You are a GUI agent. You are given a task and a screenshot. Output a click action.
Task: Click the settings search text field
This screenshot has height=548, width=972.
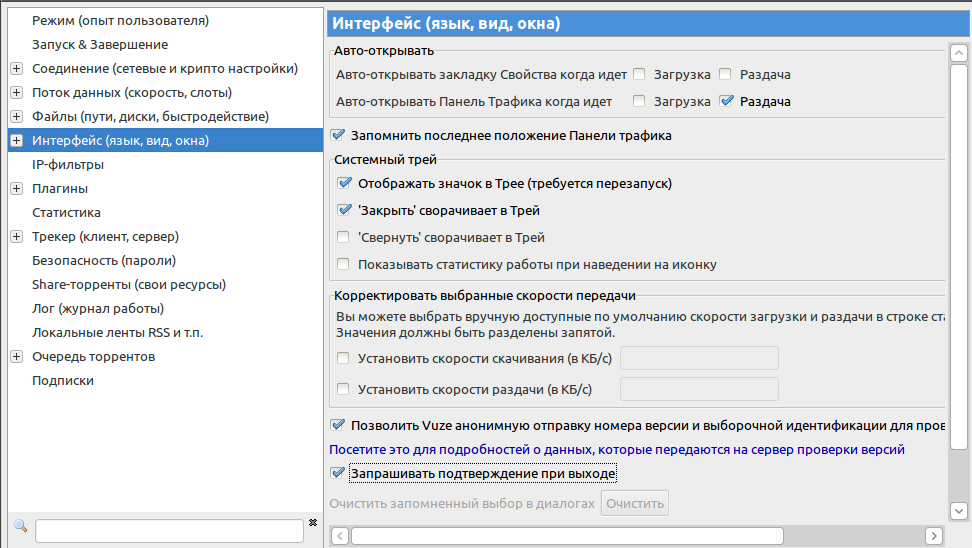coord(169,531)
